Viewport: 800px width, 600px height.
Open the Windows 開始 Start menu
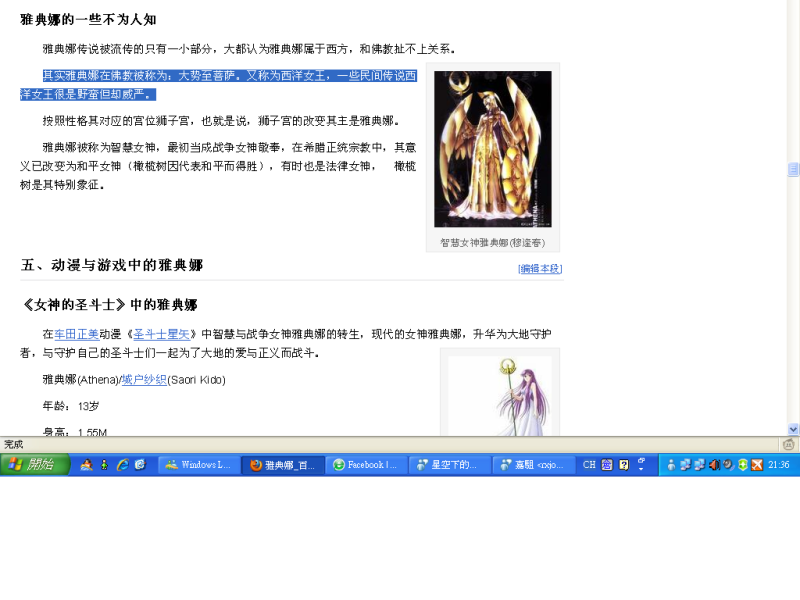[x=35, y=465]
